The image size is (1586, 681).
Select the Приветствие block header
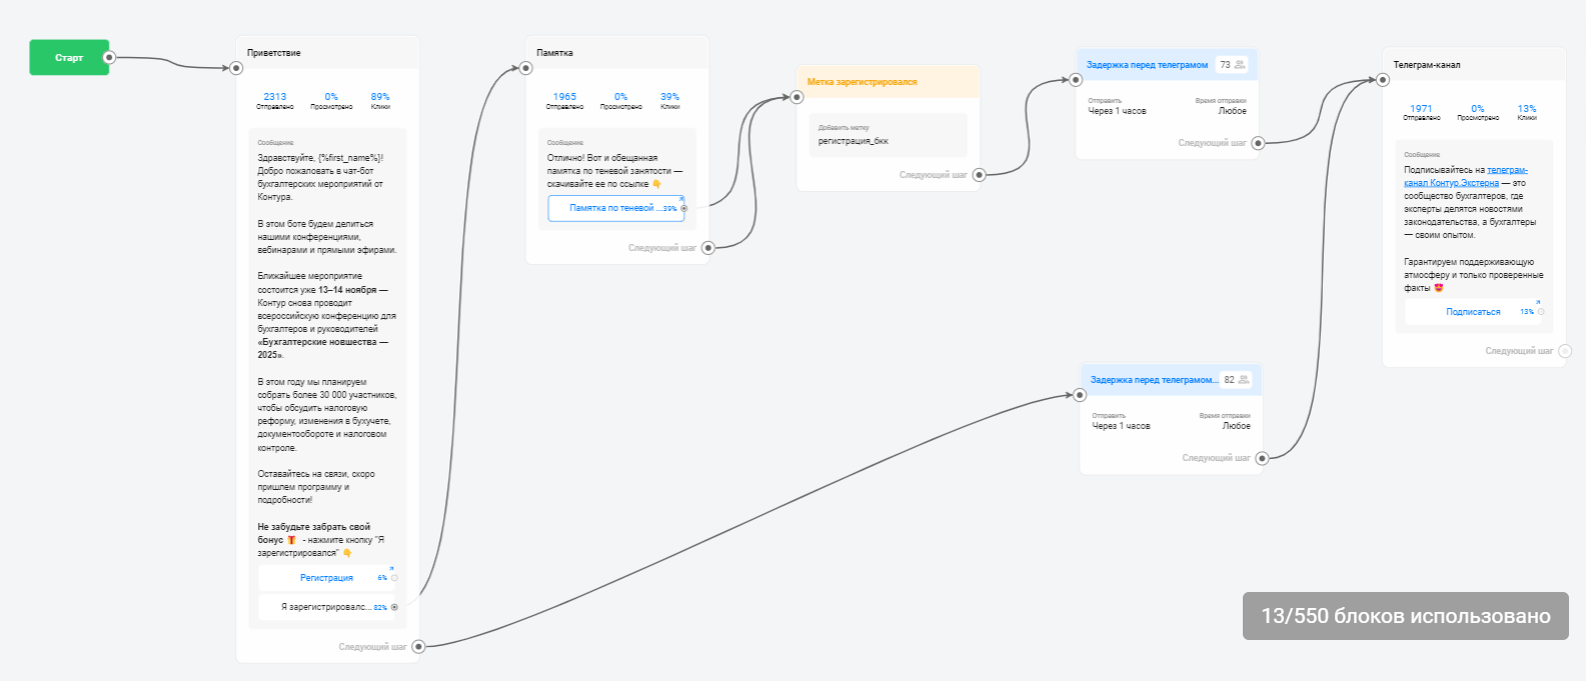[328, 53]
